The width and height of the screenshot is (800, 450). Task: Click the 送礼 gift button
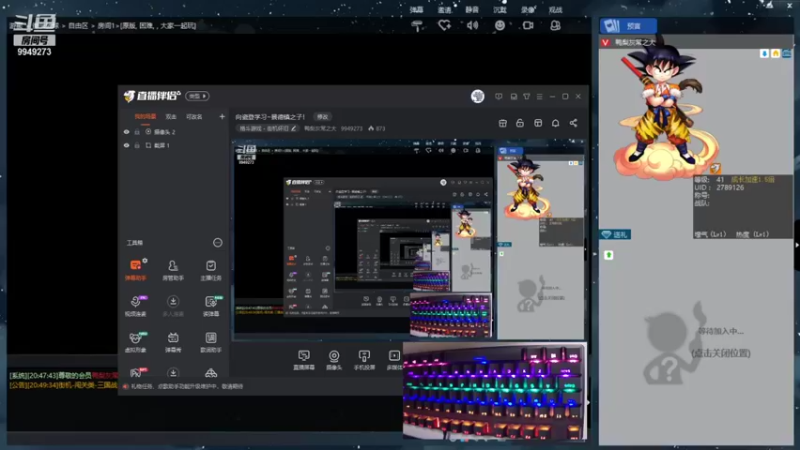615,235
